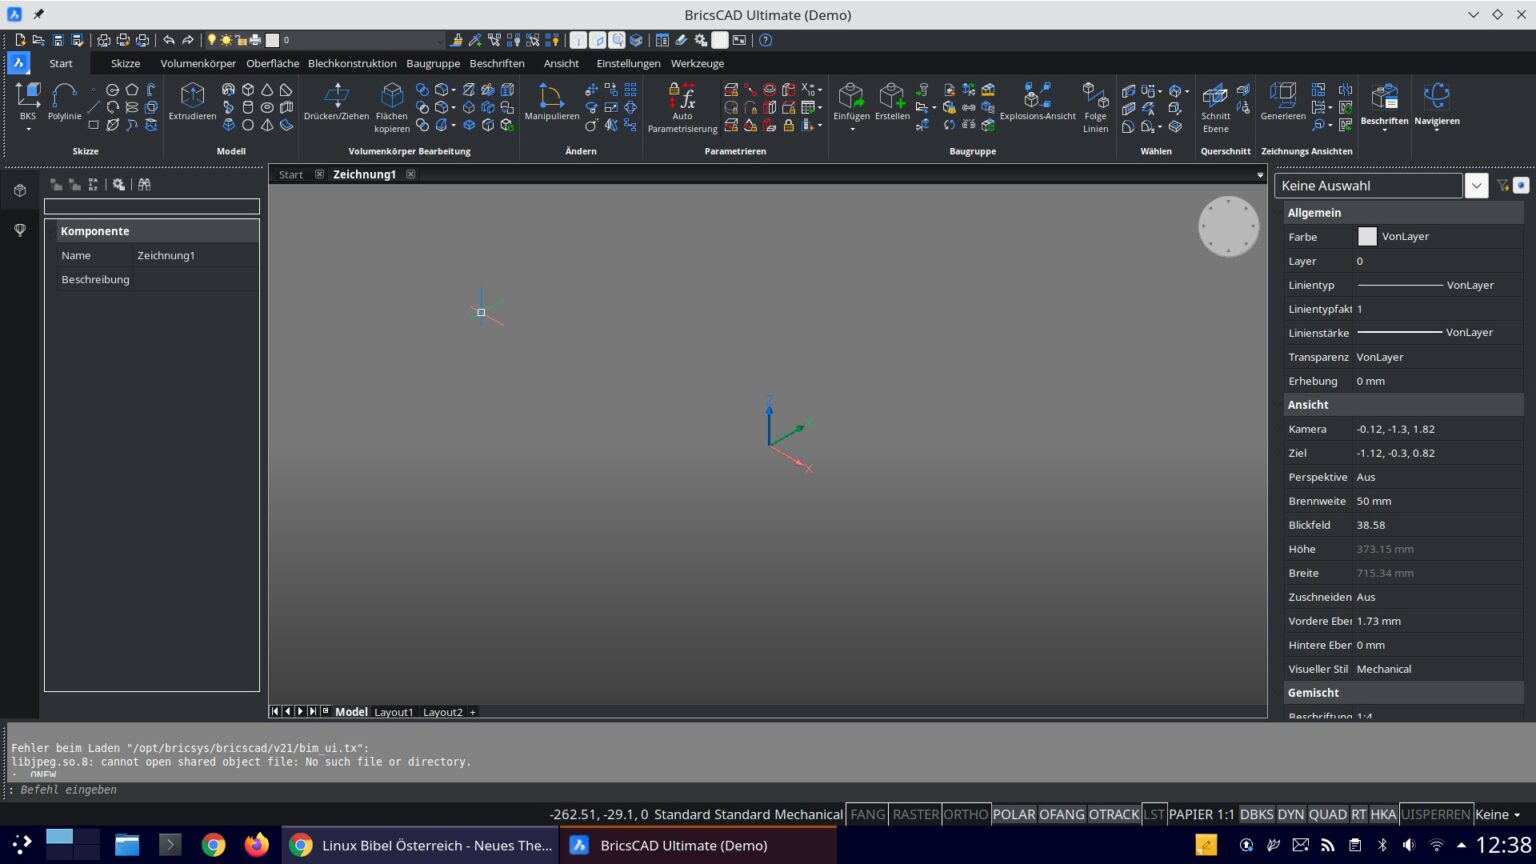
Task: Enable POLAR tracking in the status bar
Action: tap(1013, 814)
